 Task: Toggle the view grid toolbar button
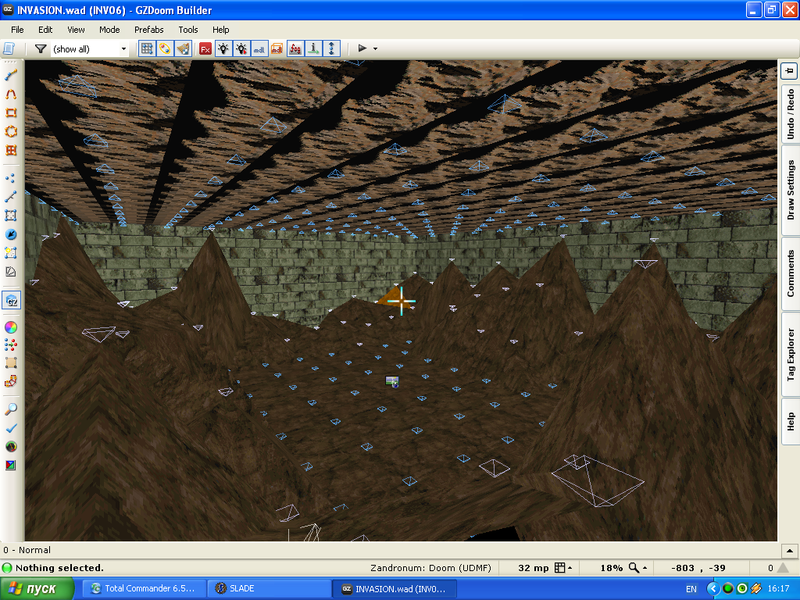pos(147,49)
